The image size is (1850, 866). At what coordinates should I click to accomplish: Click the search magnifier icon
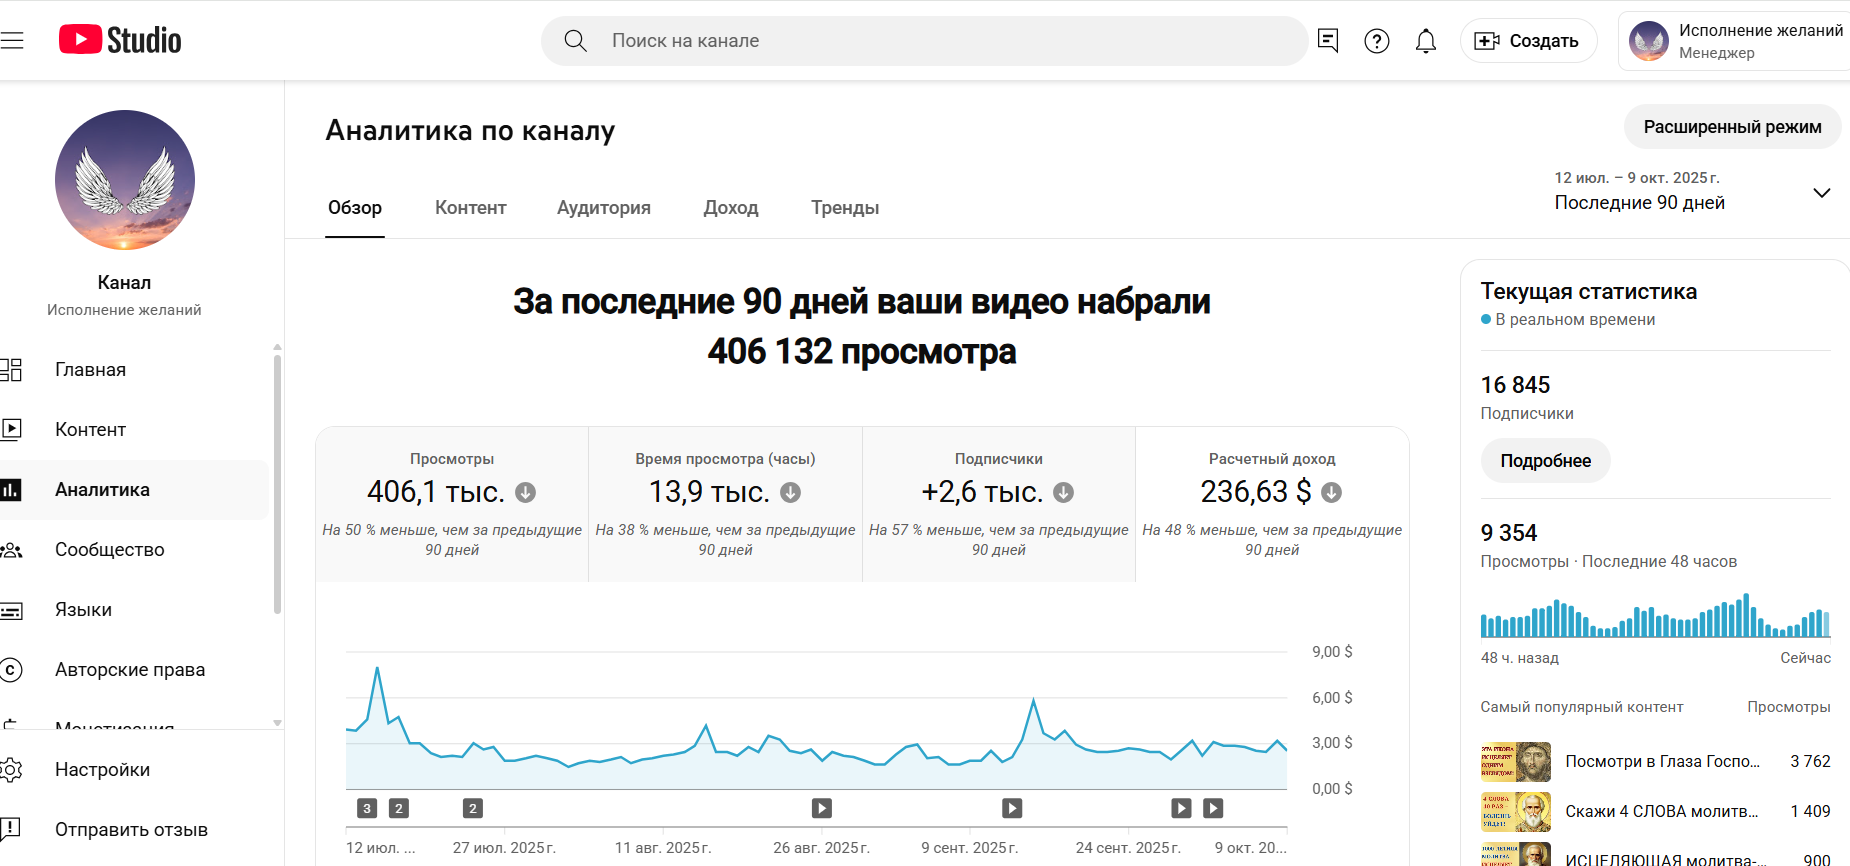575,40
